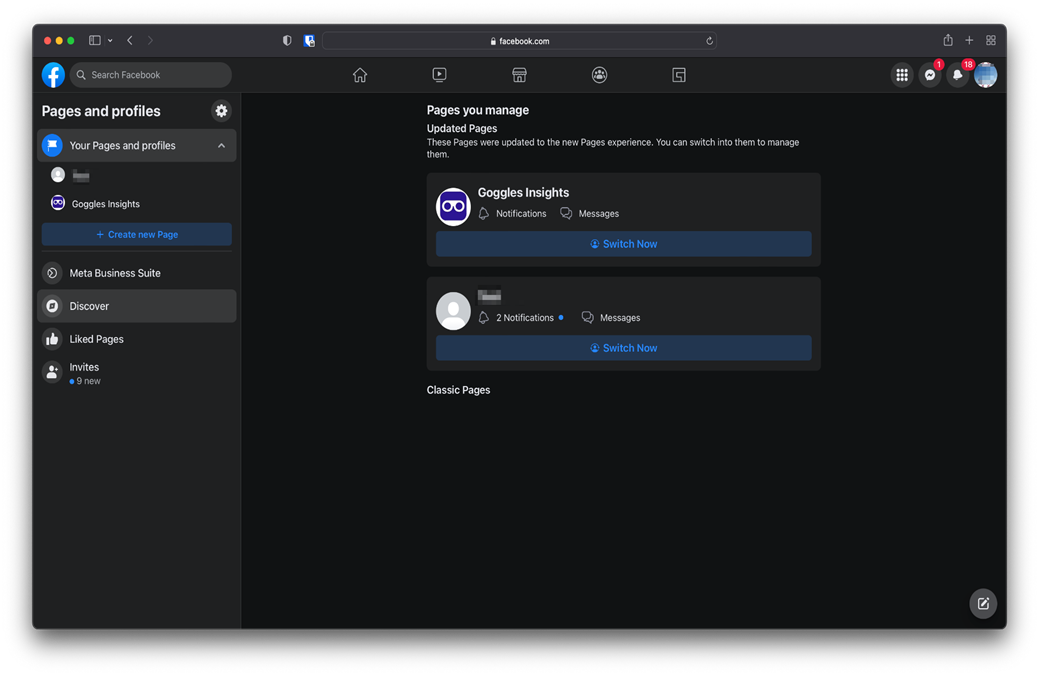Select Goggles Insights in sidebar list
The height and width of the screenshot is (676, 1039).
pos(105,204)
